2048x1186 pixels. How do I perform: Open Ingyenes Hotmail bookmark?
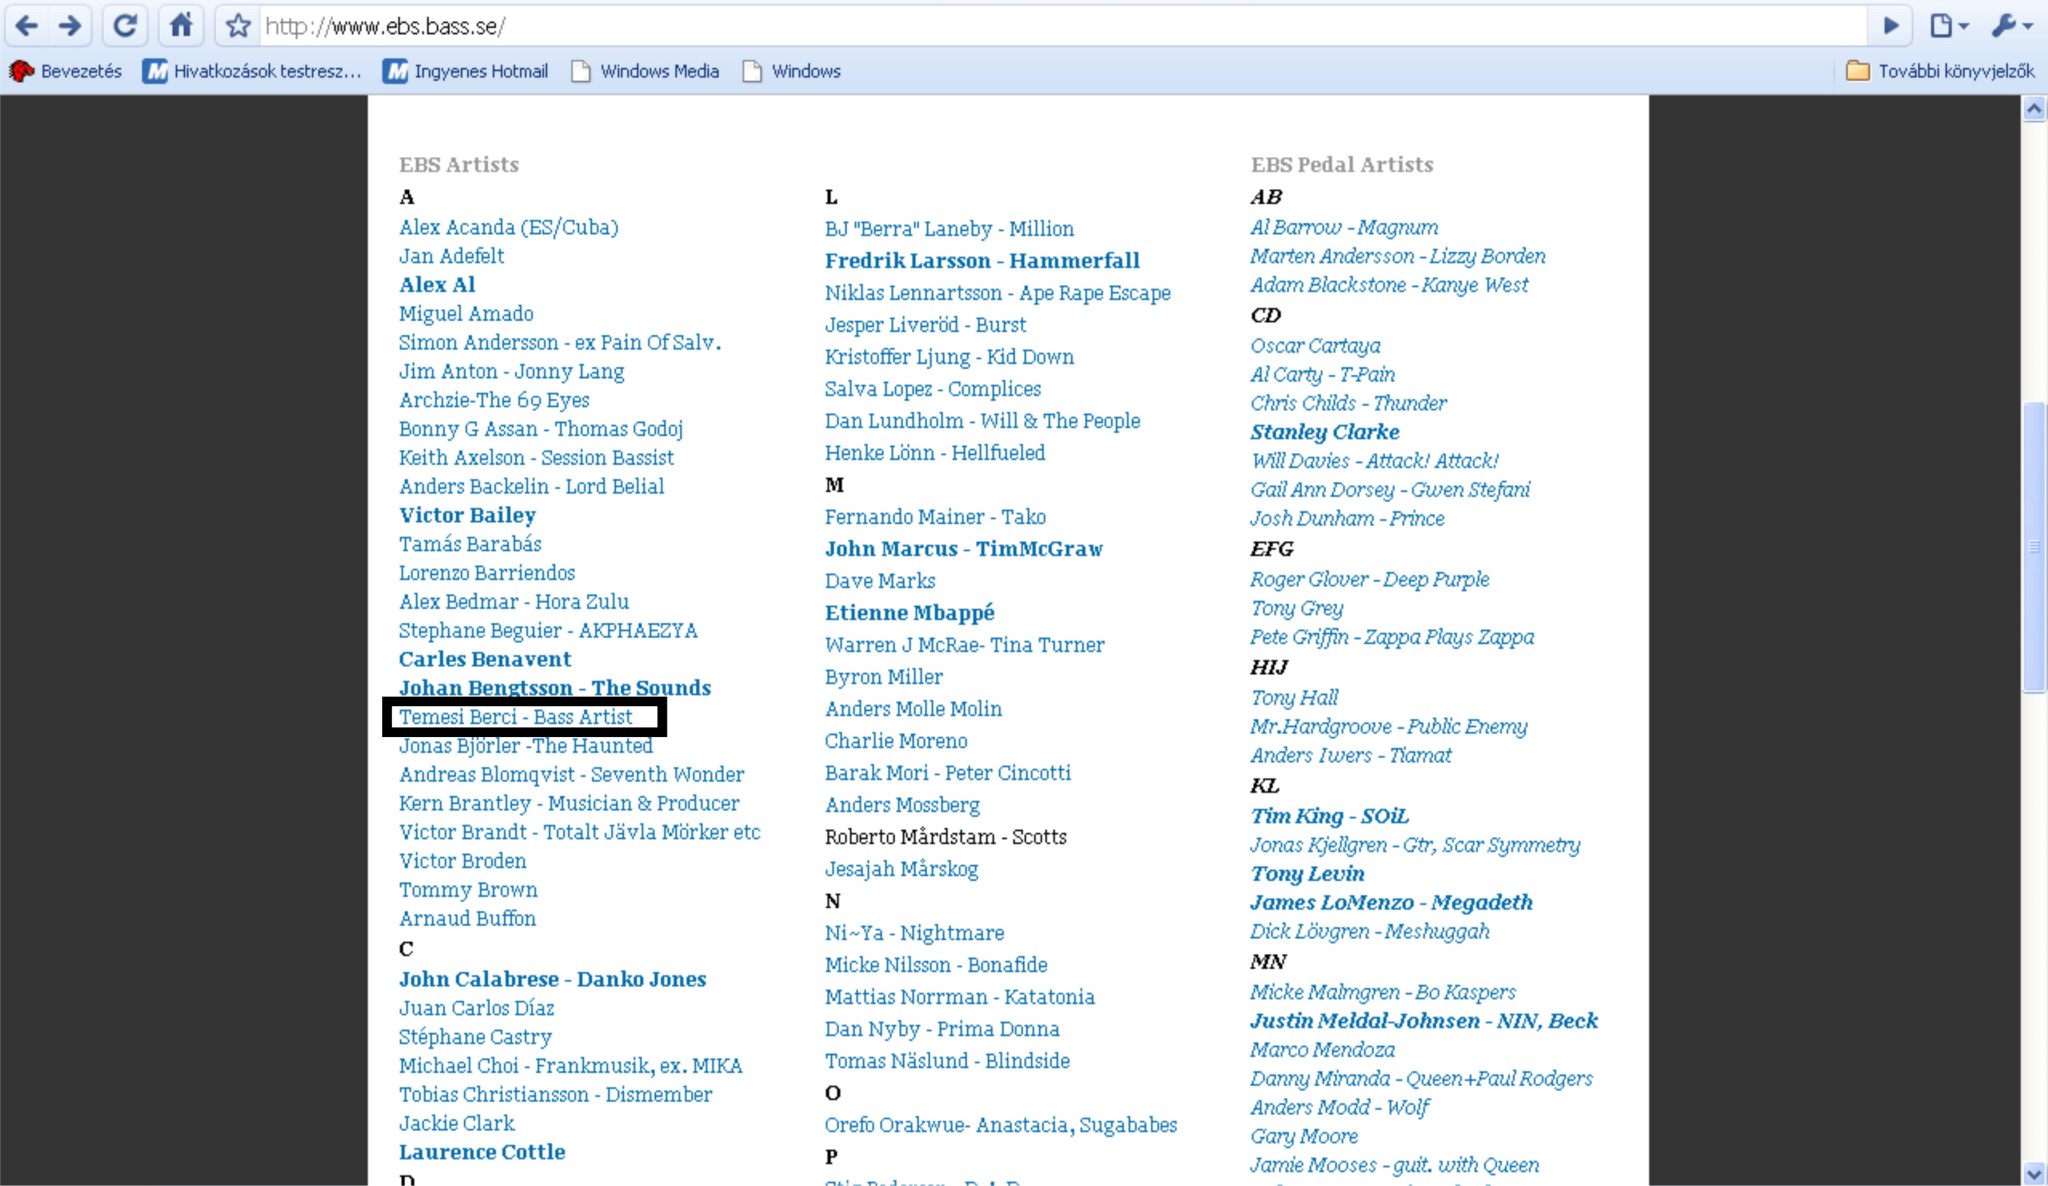click(467, 71)
